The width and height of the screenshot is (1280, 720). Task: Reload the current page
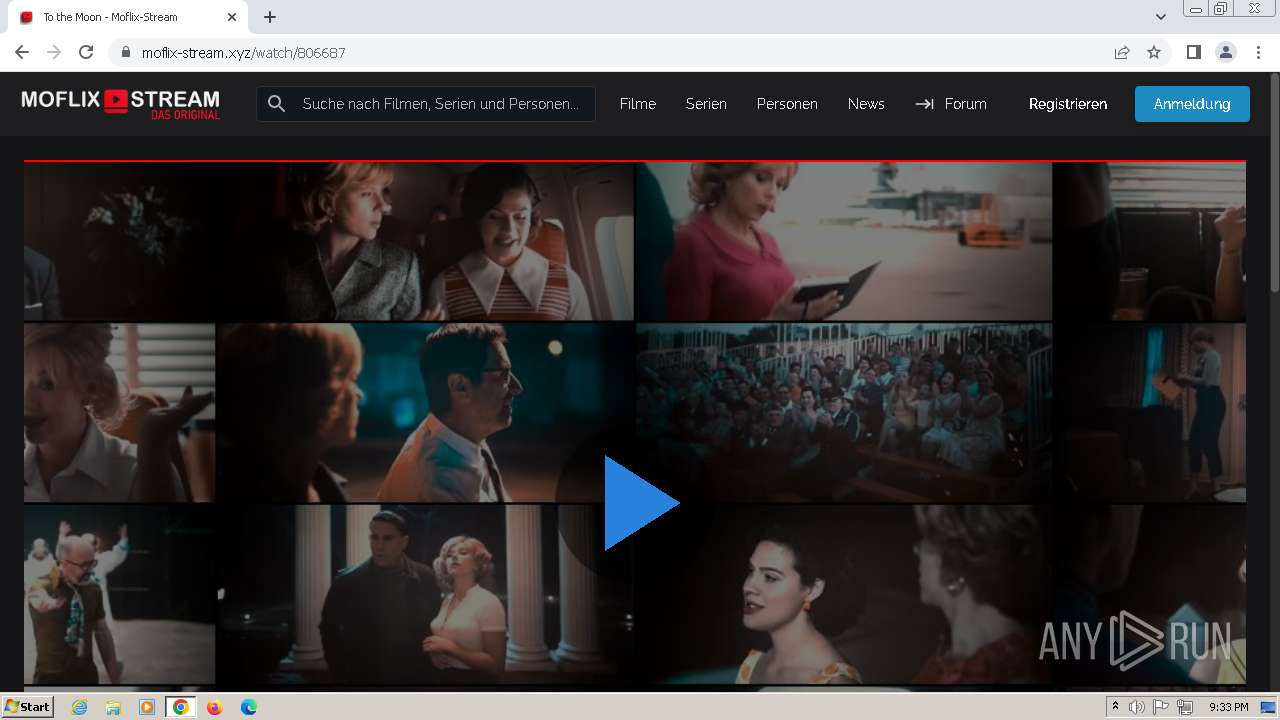[86, 52]
